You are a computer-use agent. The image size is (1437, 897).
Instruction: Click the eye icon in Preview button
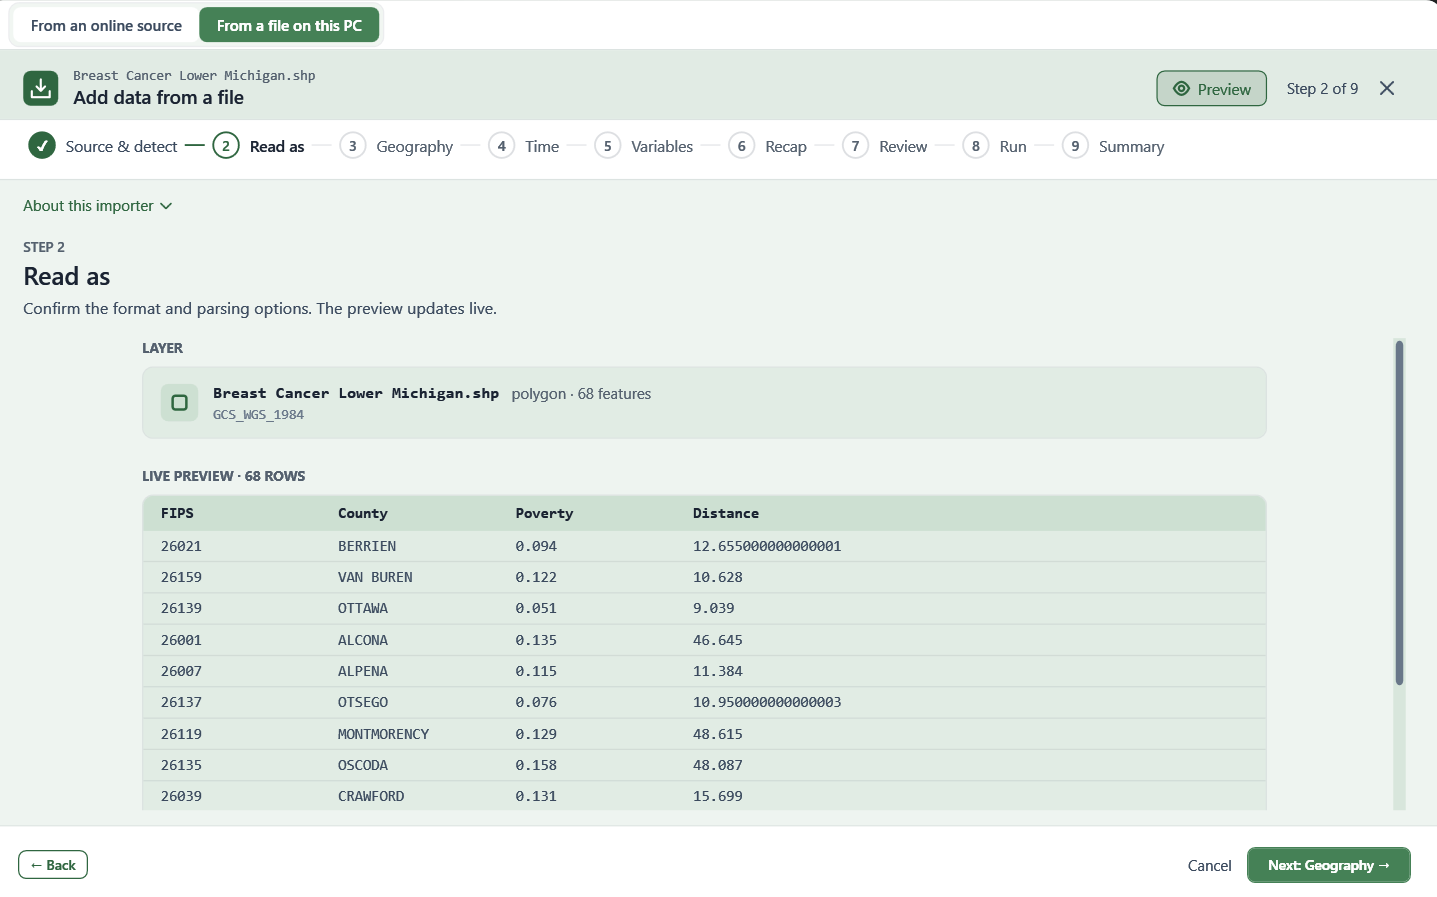tap(1181, 88)
